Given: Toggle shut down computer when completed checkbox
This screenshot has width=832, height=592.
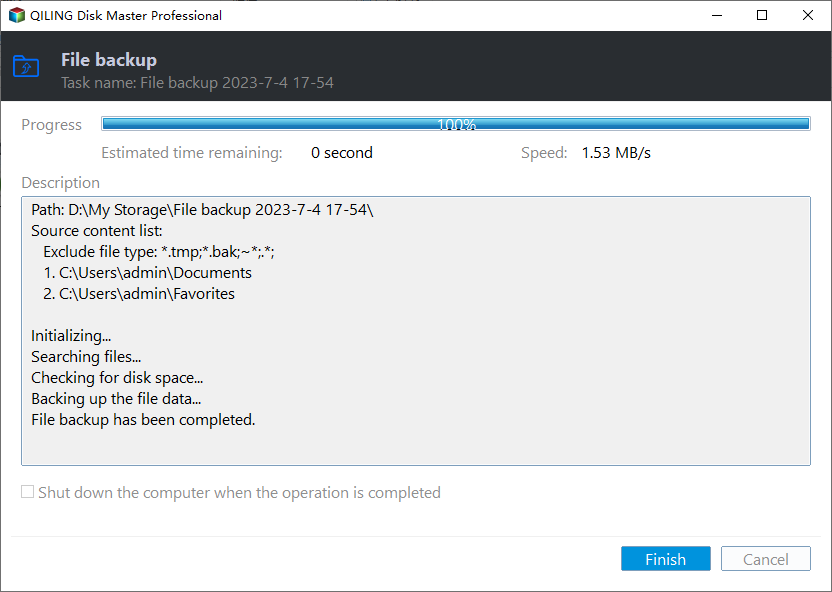Looking at the screenshot, I should 28,492.
